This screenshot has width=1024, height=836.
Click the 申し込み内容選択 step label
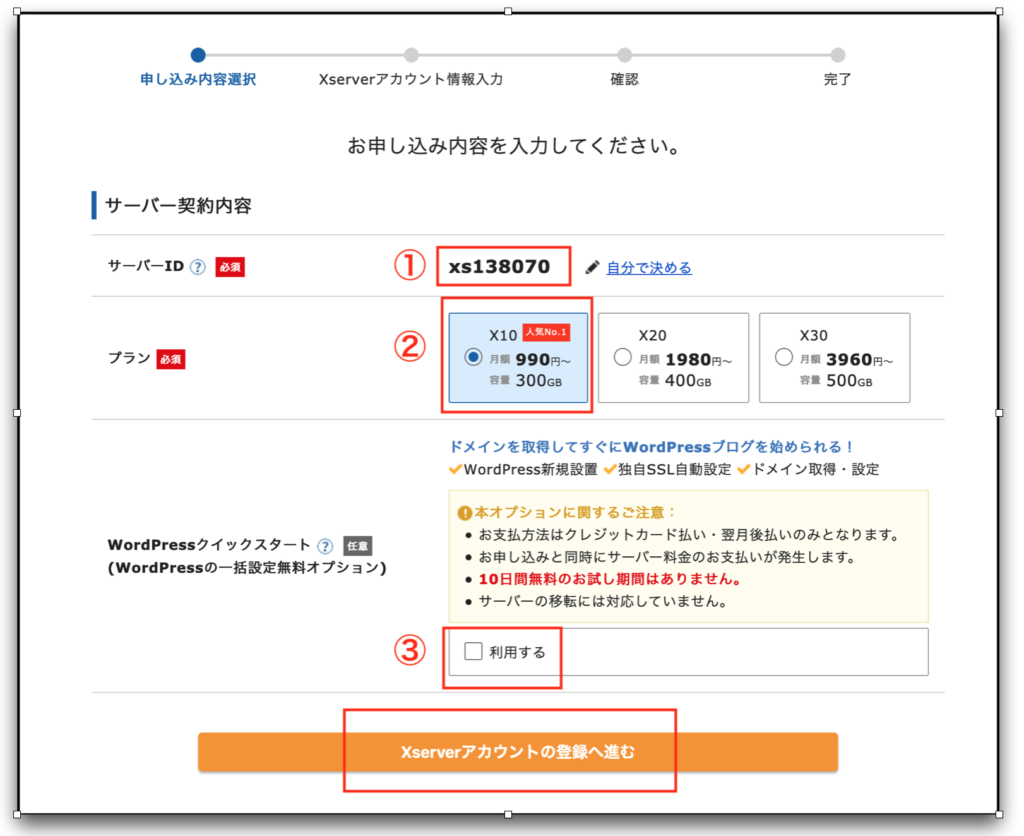pos(198,80)
